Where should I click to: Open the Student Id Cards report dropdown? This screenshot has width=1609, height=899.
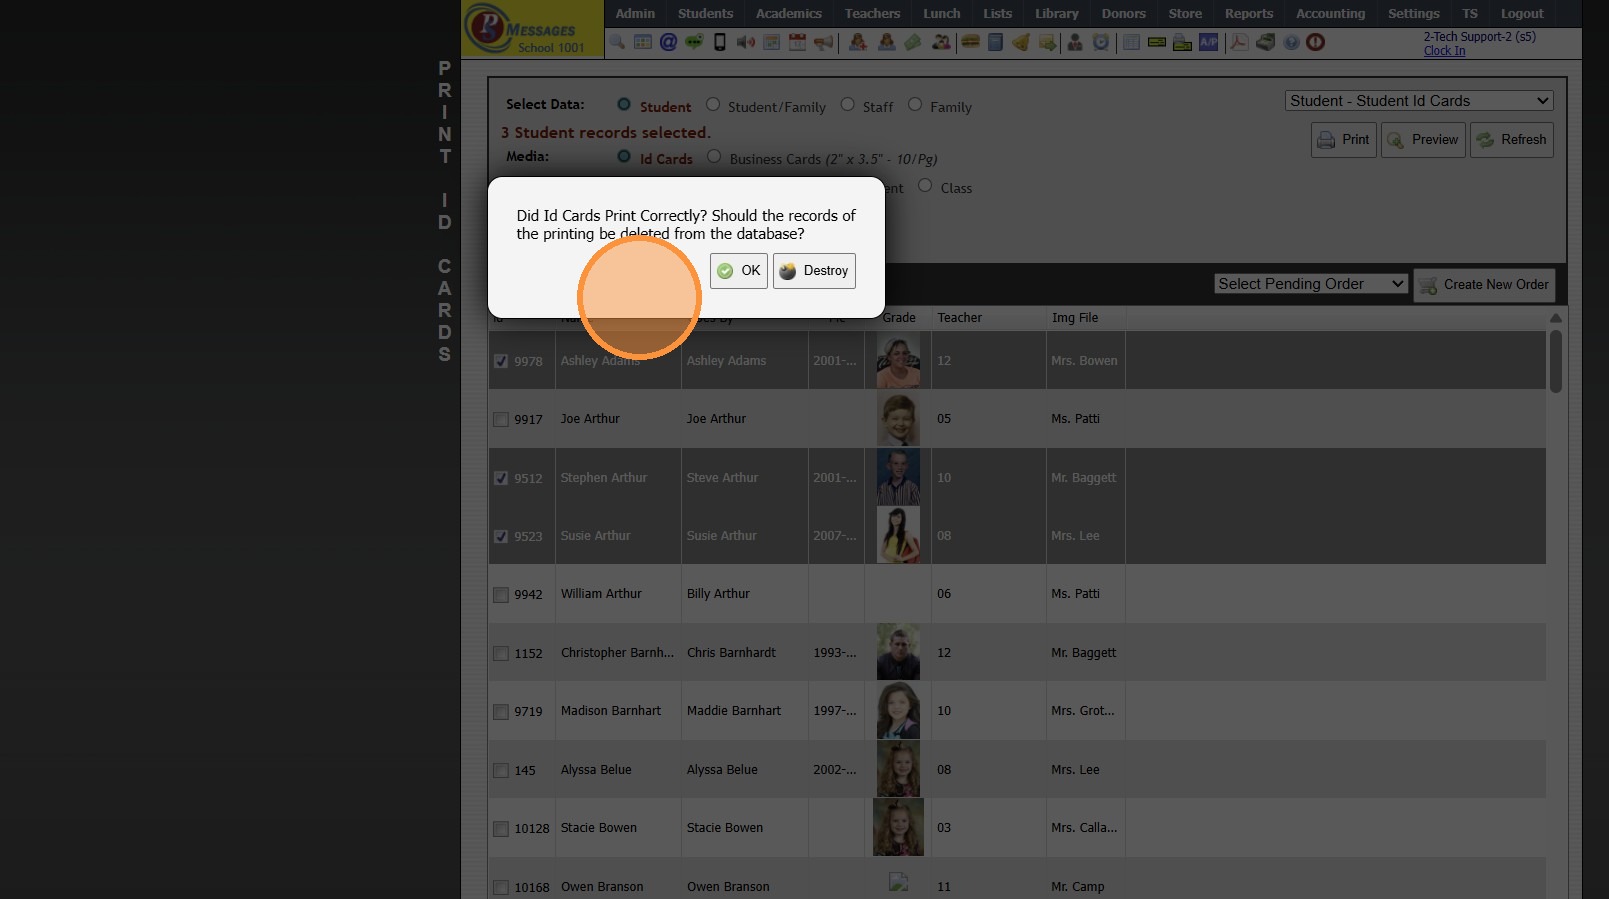(1419, 101)
